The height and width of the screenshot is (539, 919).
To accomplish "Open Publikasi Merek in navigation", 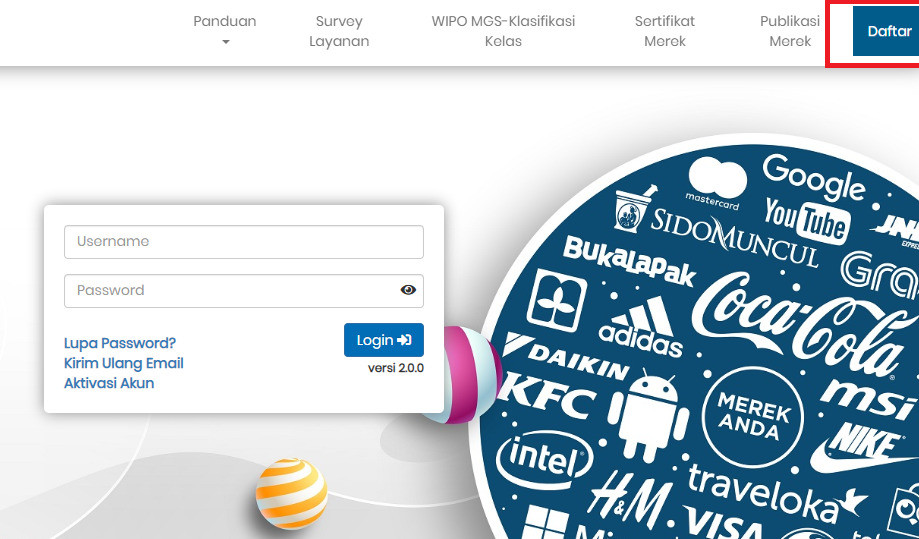I will pos(790,31).
